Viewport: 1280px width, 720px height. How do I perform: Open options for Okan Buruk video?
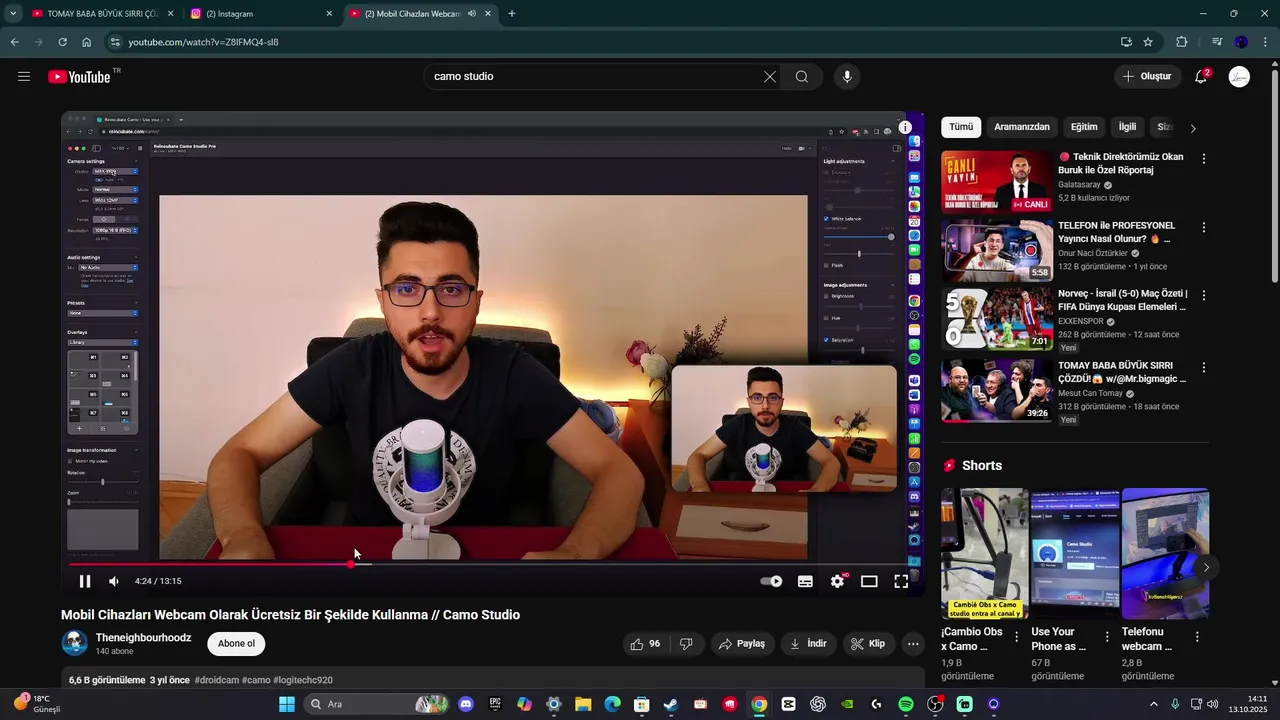click(x=1204, y=159)
